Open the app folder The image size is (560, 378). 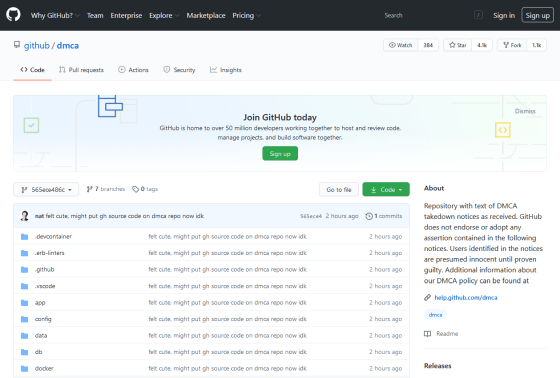(40, 303)
